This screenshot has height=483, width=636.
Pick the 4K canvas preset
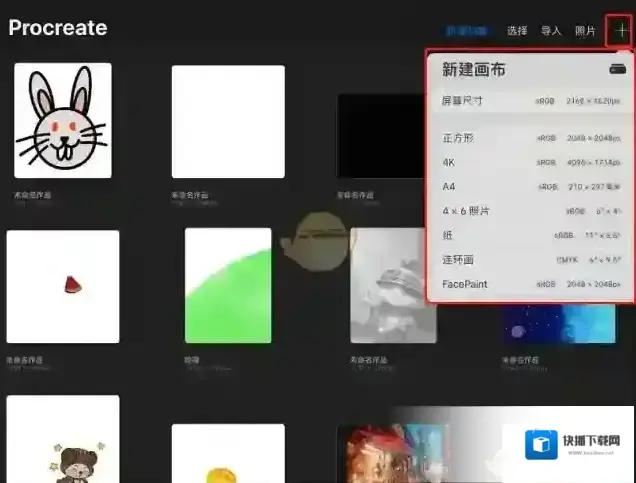pyautogui.click(x=530, y=162)
